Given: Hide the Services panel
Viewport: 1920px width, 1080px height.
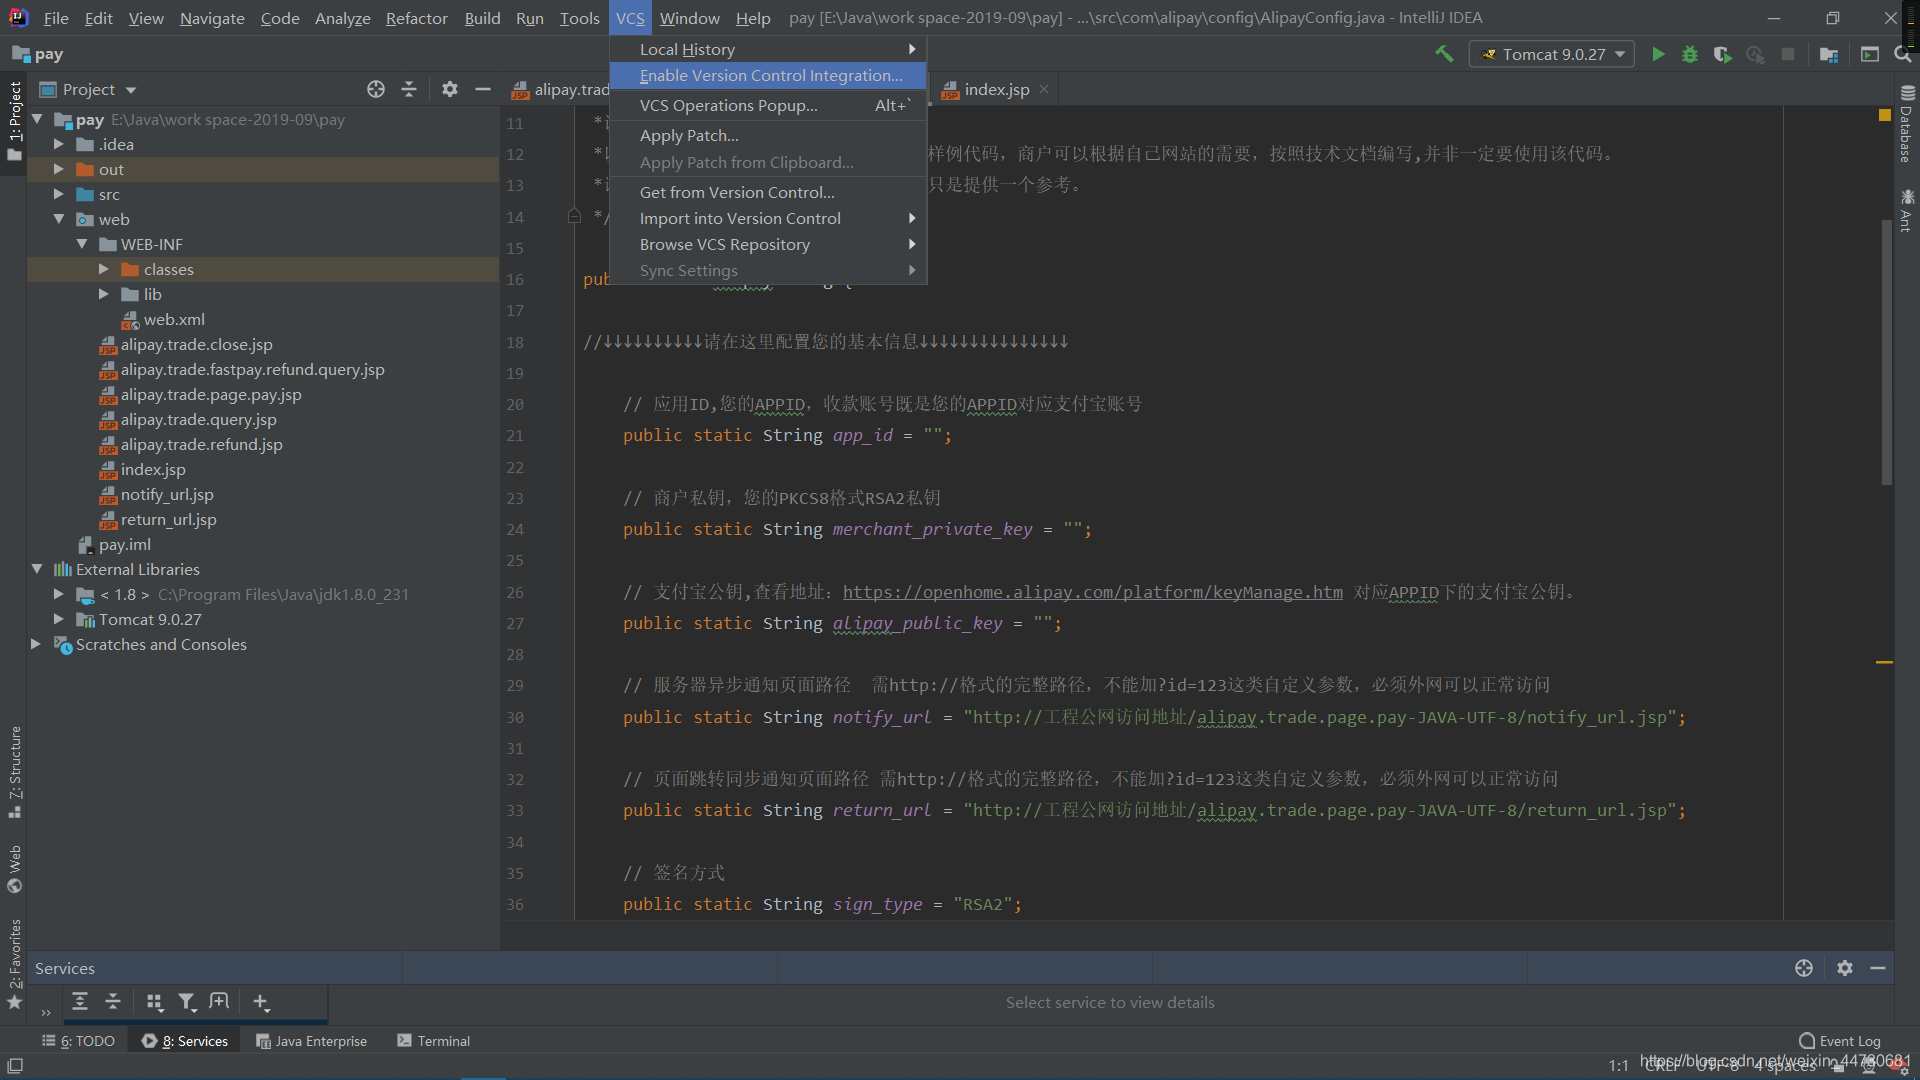Looking at the screenshot, I should coord(1878,968).
